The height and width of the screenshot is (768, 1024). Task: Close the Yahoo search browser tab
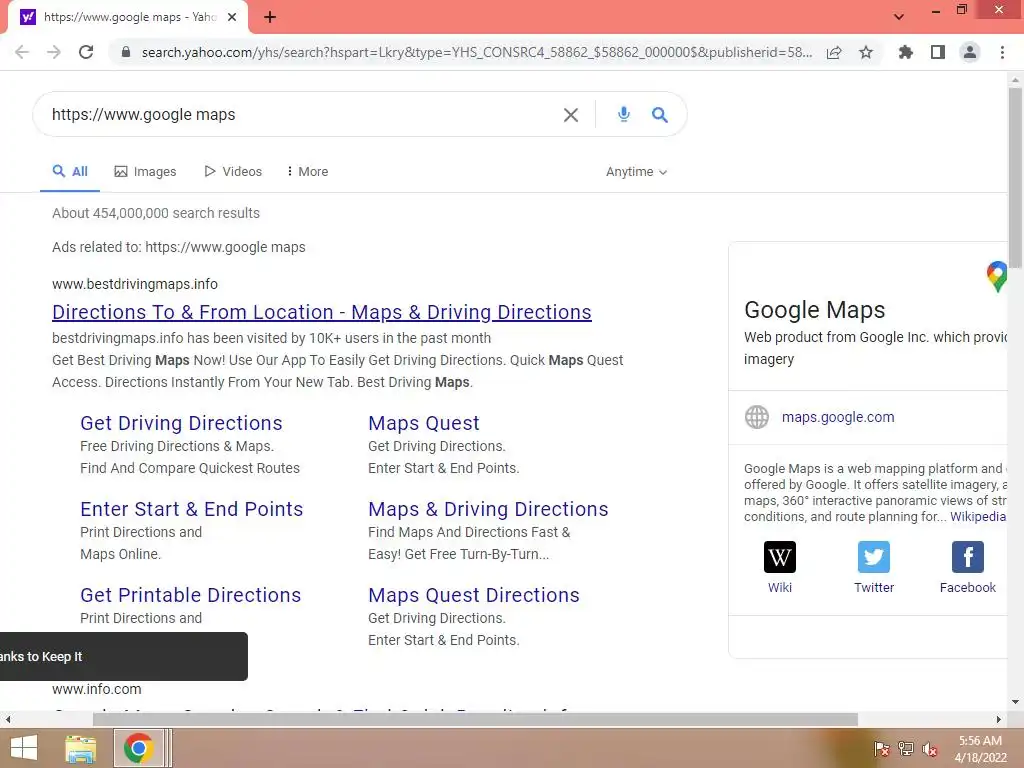point(232,17)
